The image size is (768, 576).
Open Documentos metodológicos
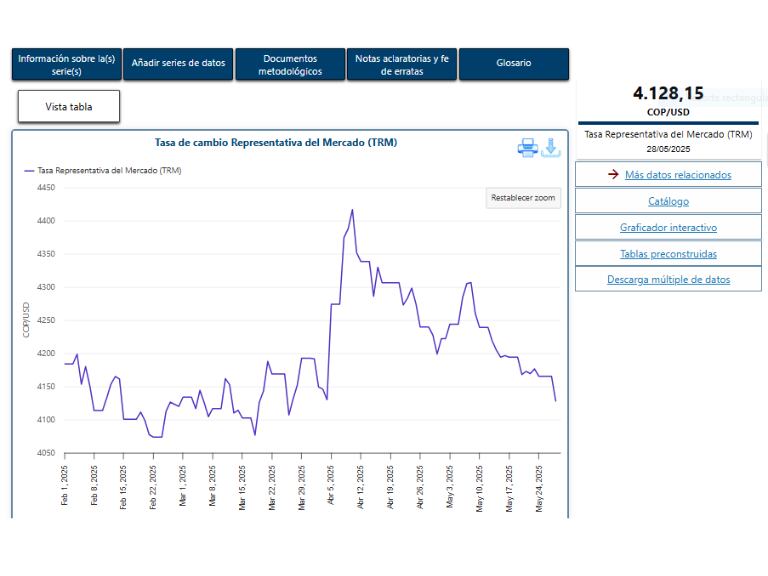290,65
